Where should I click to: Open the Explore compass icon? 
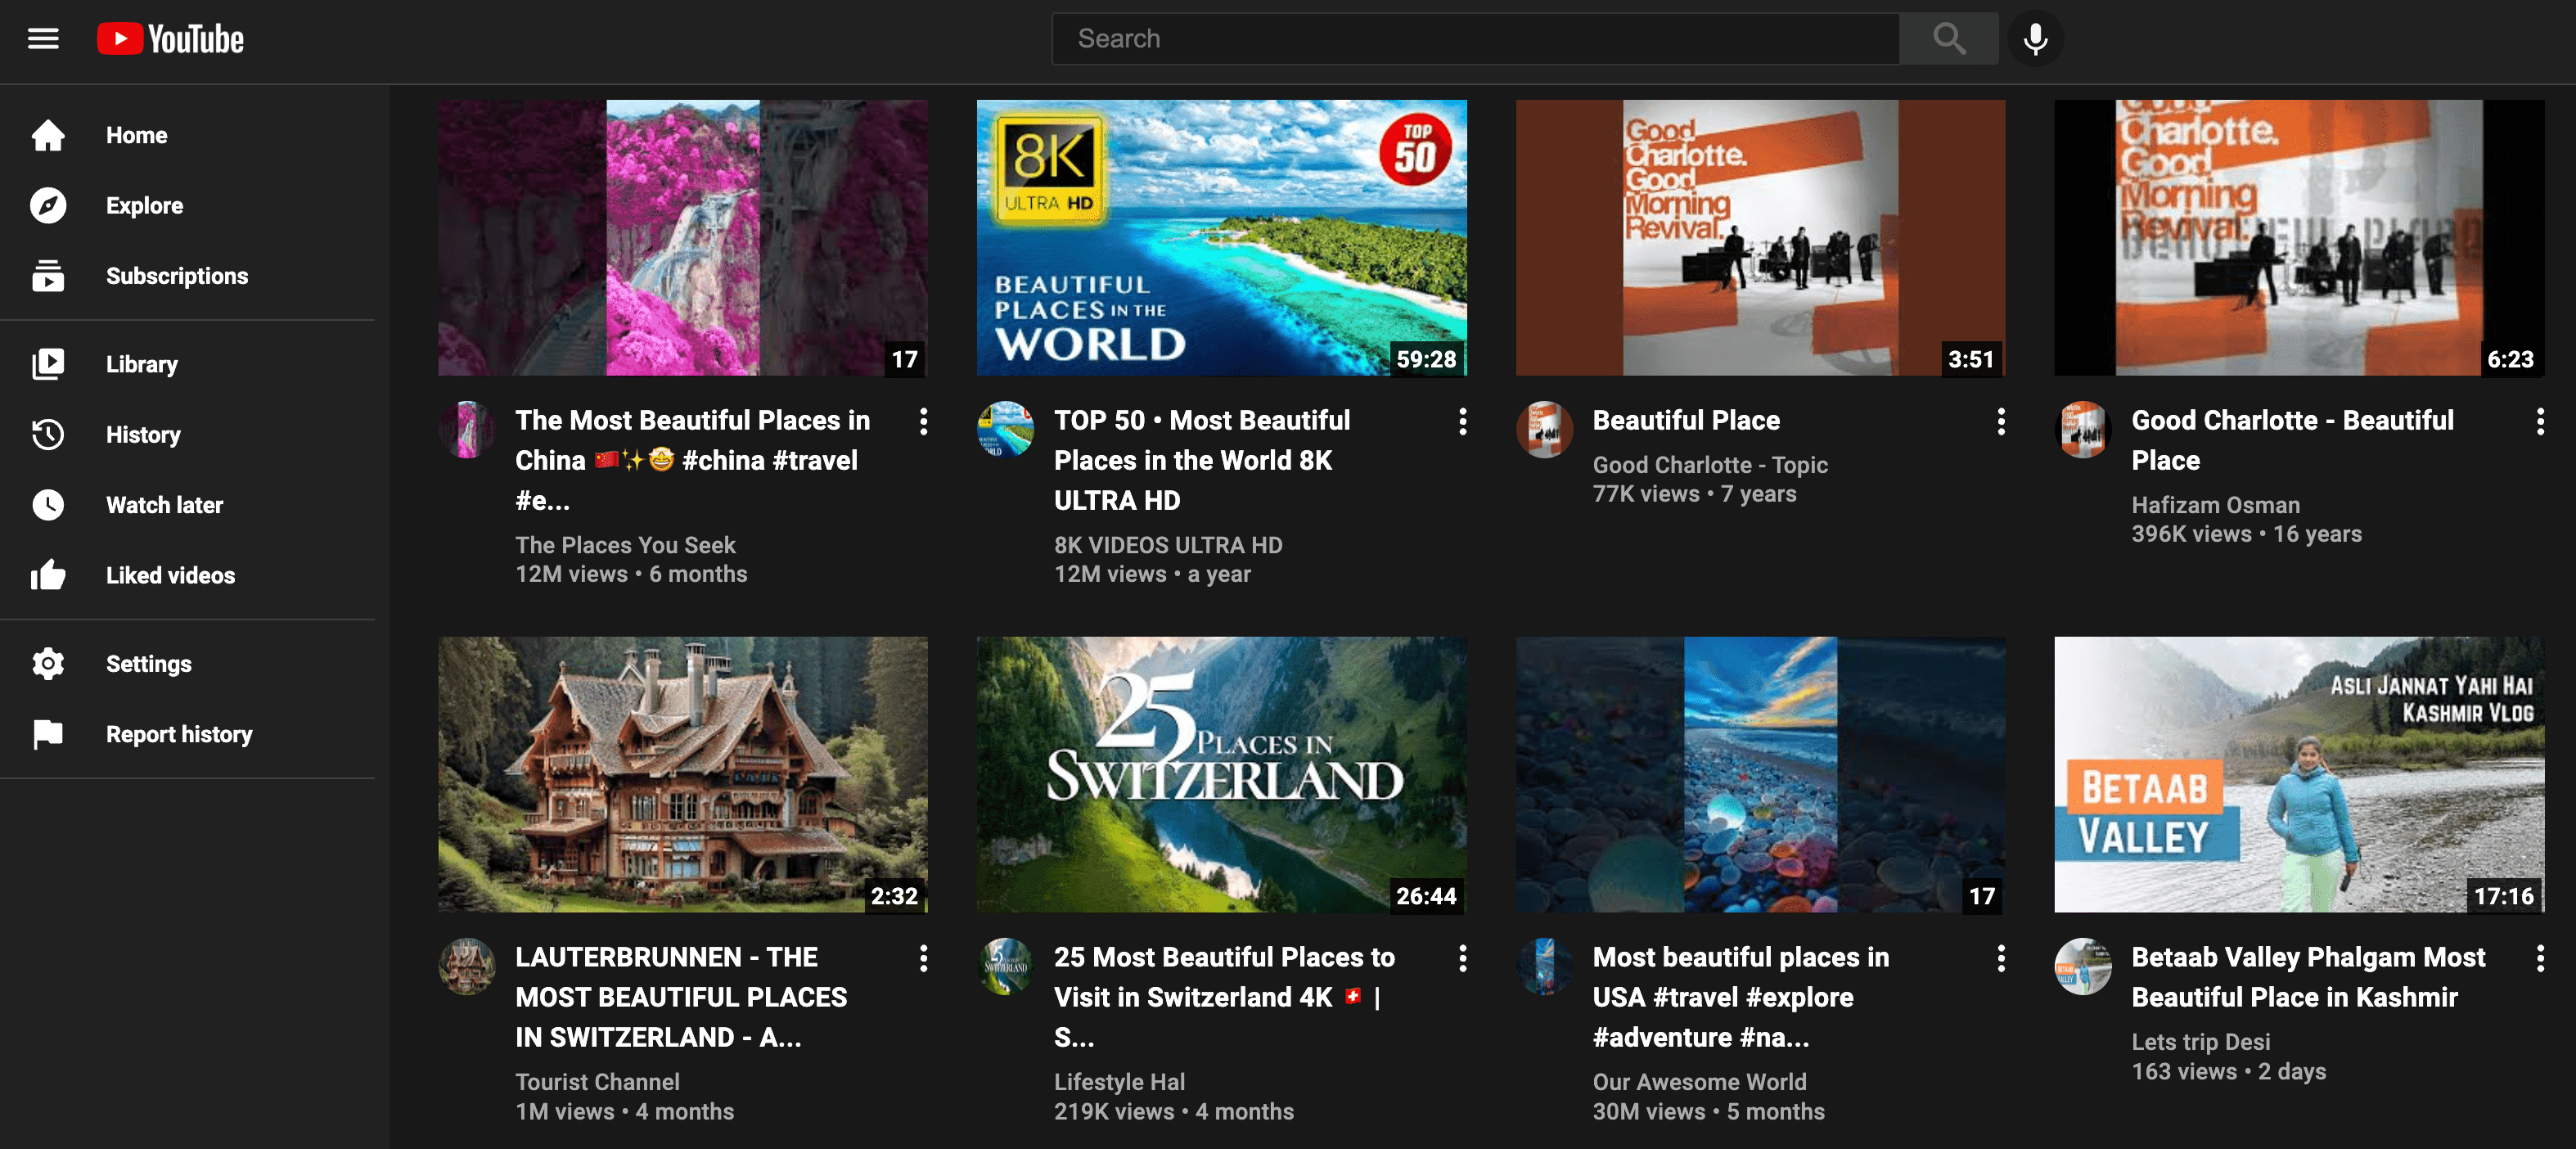(48, 205)
